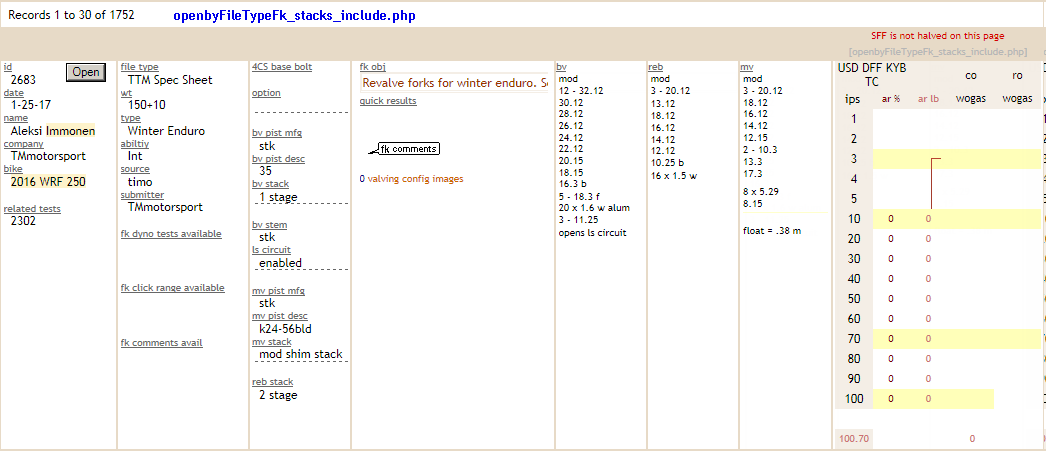Click the reb column header link
1046x451 pixels.
(x=656, y=67)
